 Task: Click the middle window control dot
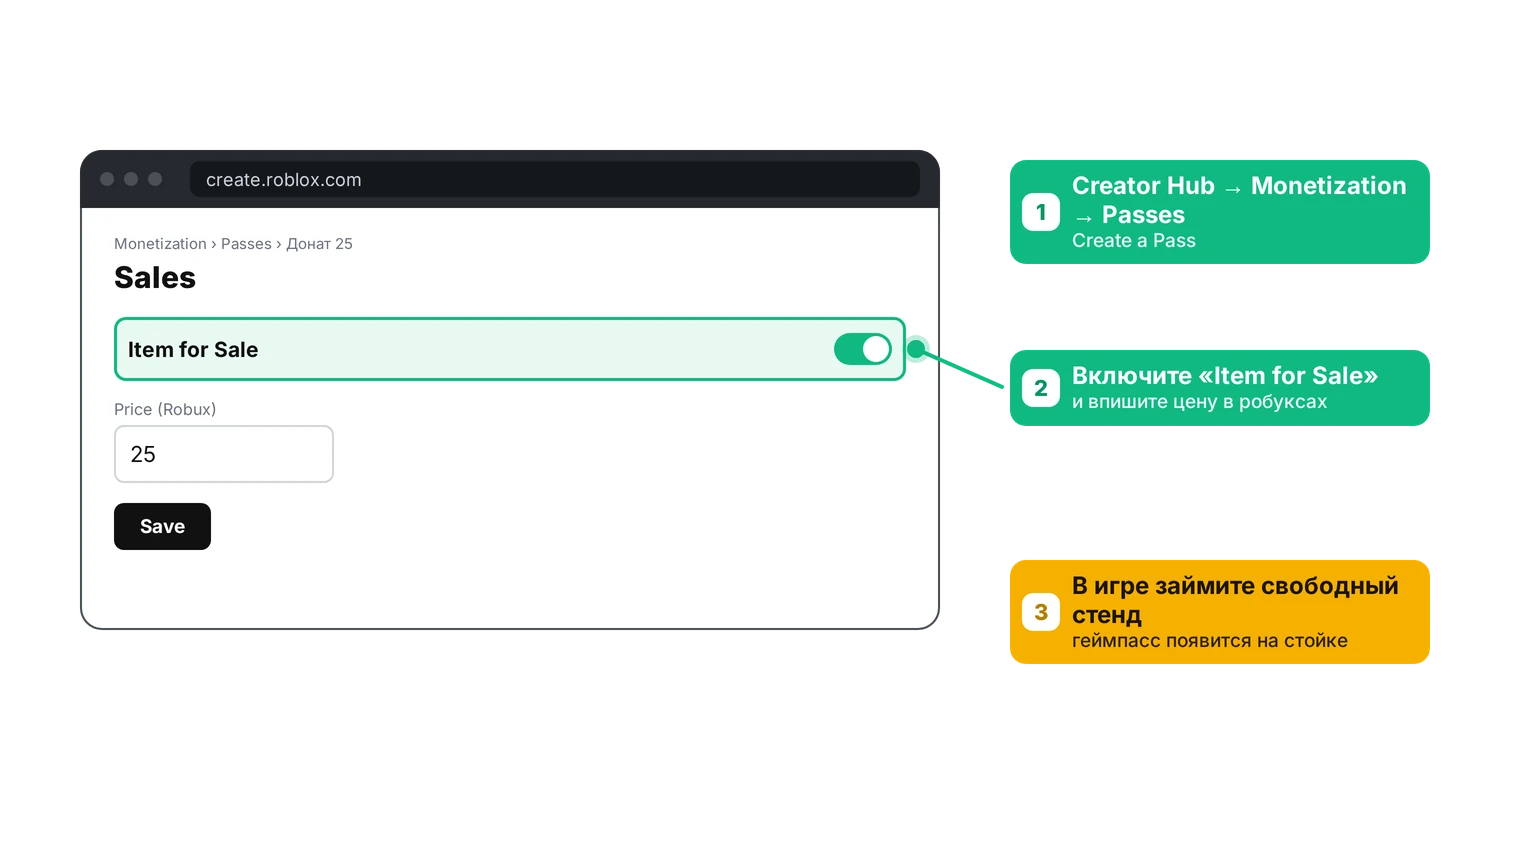(x=131, y=179)
